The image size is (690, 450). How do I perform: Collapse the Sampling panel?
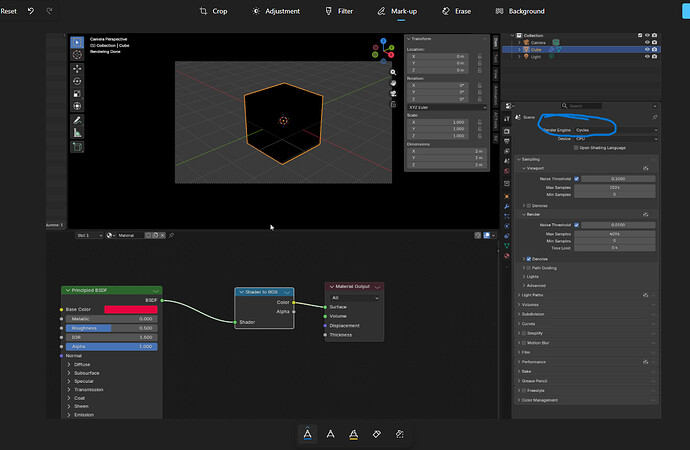(530, 159)
